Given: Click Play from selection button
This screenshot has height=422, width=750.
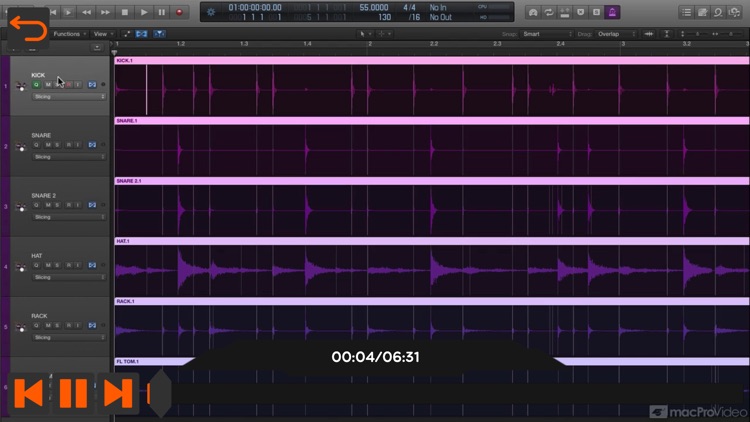Looking at the screenshot, I should (69, 12).
